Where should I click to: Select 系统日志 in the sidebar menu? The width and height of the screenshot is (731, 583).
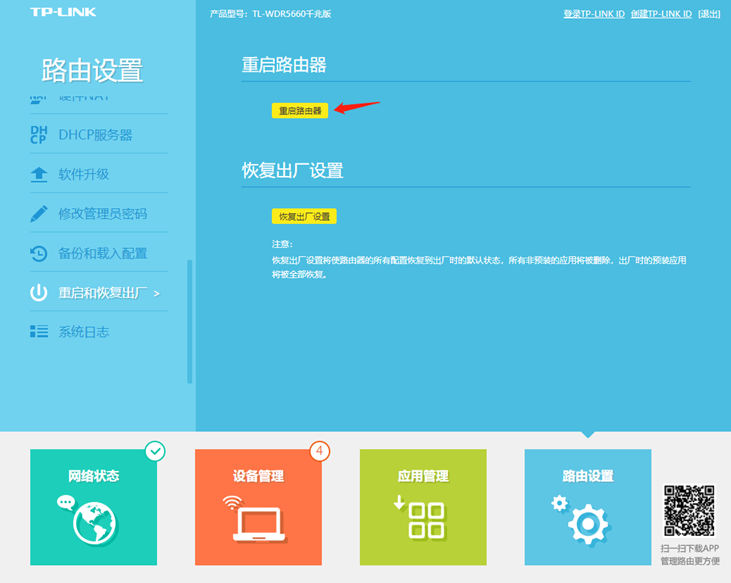[83, 331]
